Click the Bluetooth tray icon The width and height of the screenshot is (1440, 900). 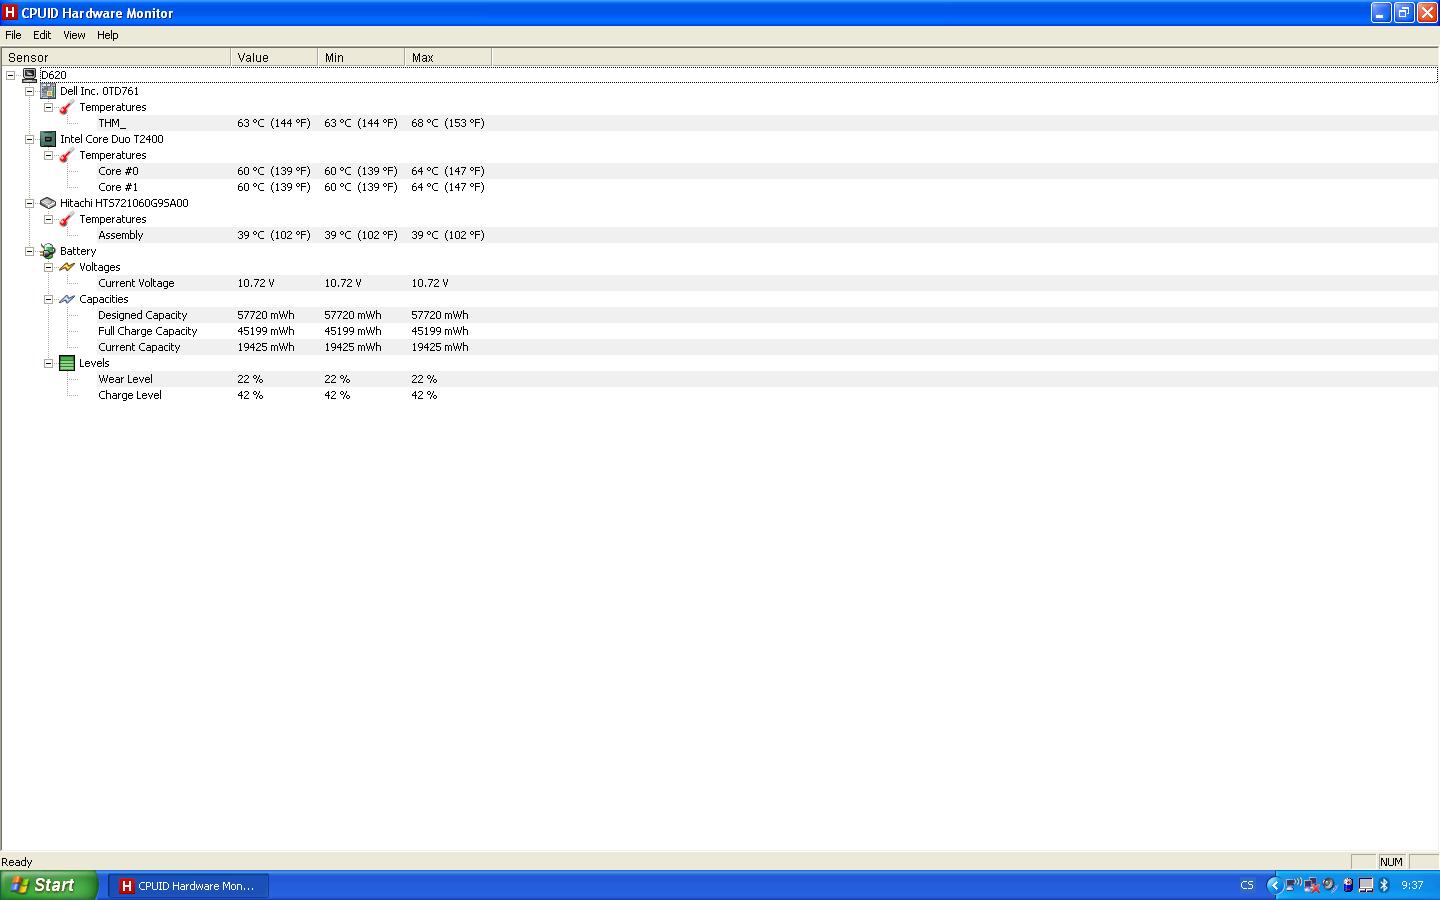(1385, 885)
